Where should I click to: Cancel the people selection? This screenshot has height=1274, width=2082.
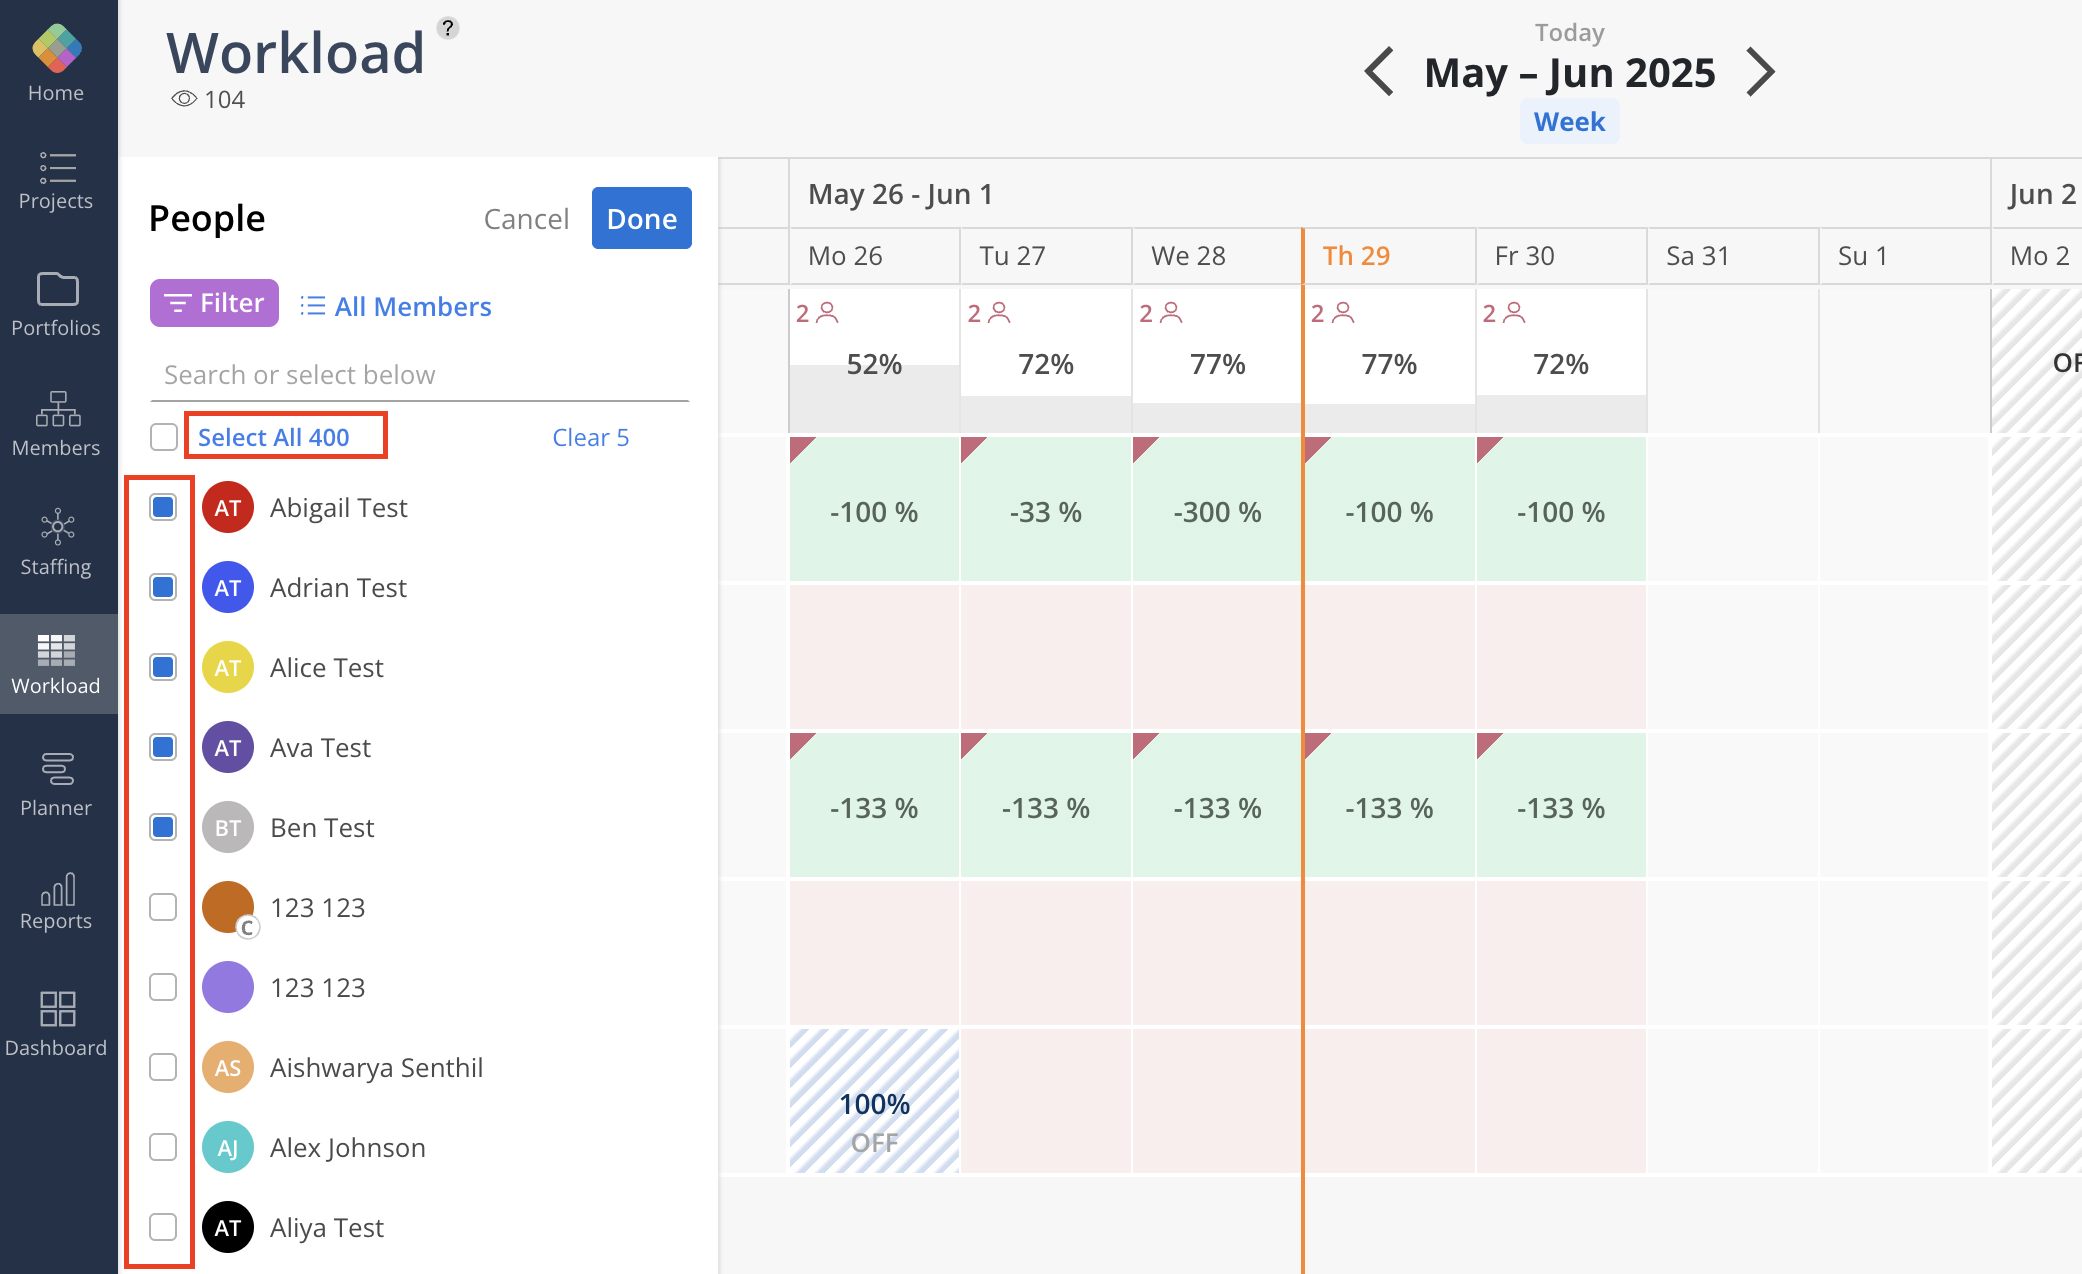click(526, 219)
